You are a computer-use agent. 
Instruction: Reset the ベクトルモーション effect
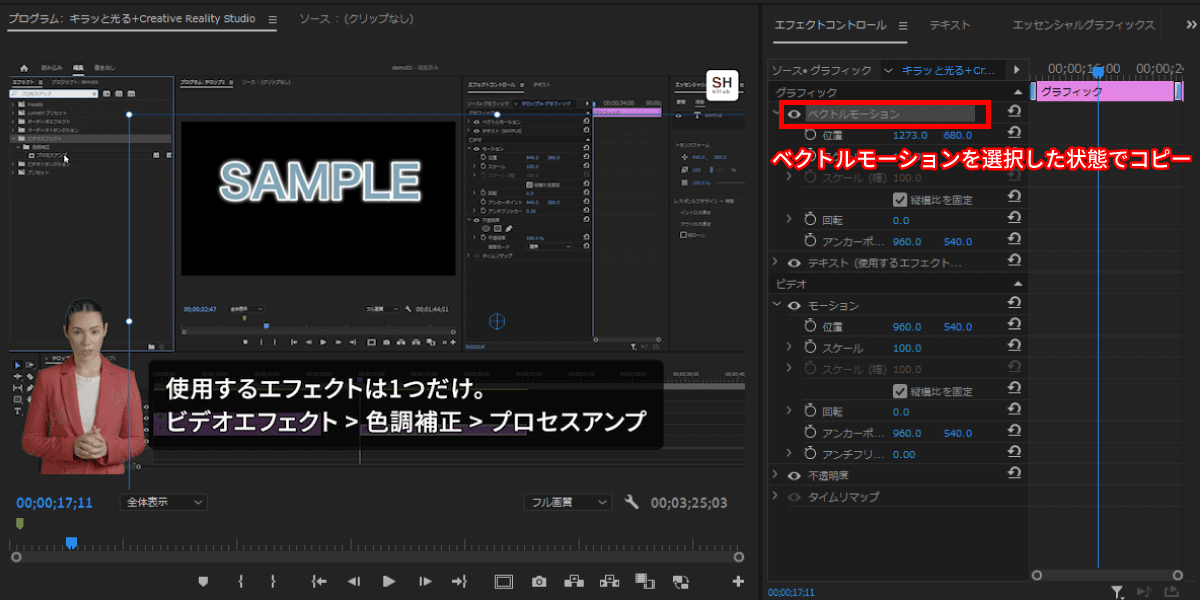1014,113
